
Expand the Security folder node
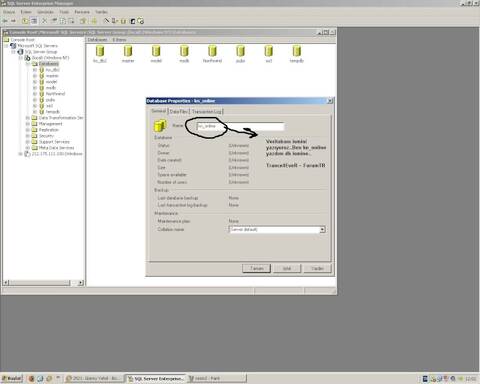(x=28, y=136)
